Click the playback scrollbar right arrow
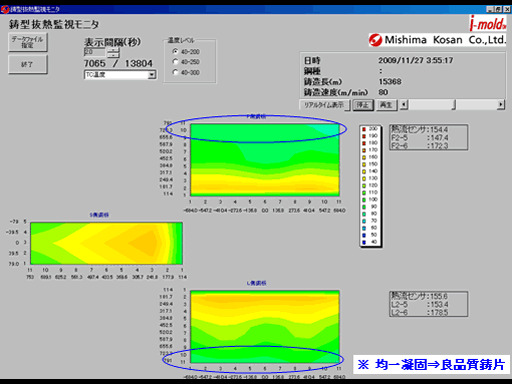The height and width of the screenshot is (384, 512). tap(501, 105)
